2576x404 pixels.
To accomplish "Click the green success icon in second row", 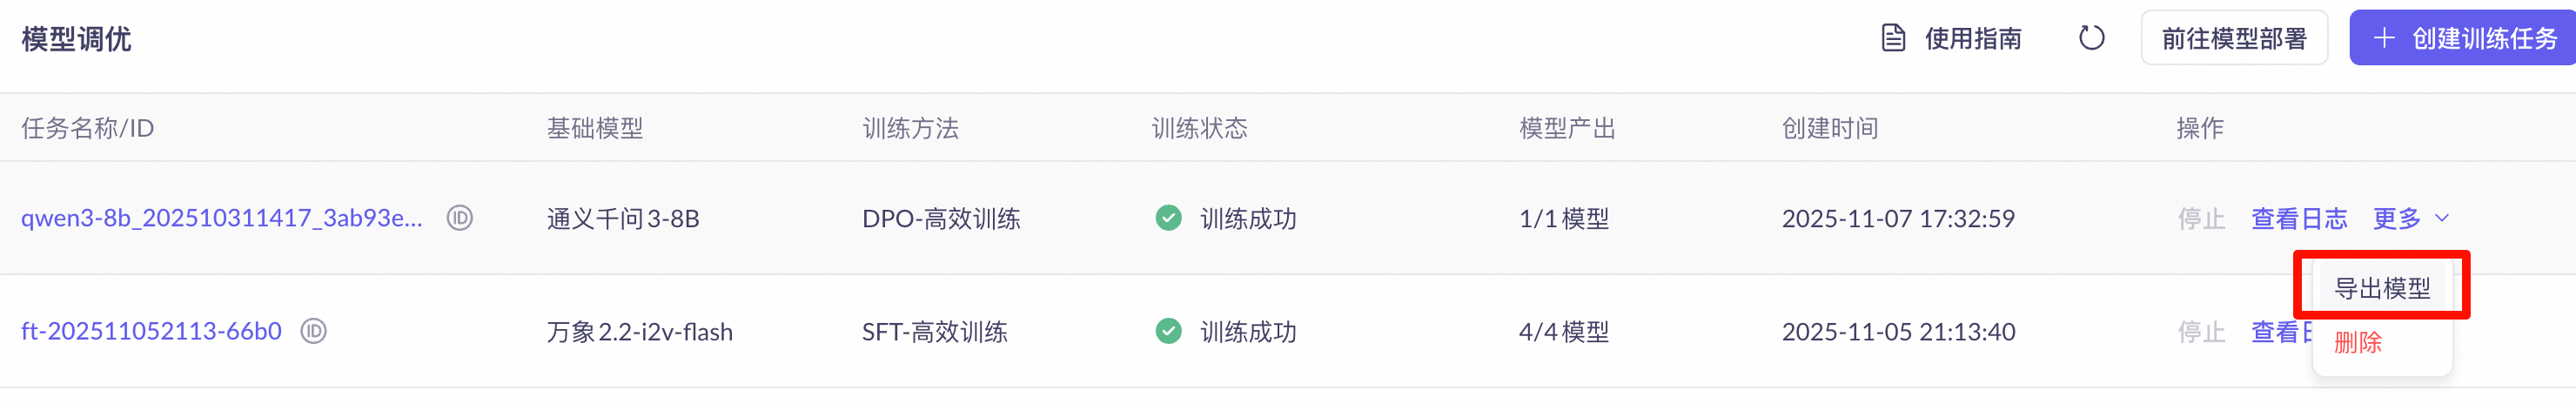I will [1168, 331].
